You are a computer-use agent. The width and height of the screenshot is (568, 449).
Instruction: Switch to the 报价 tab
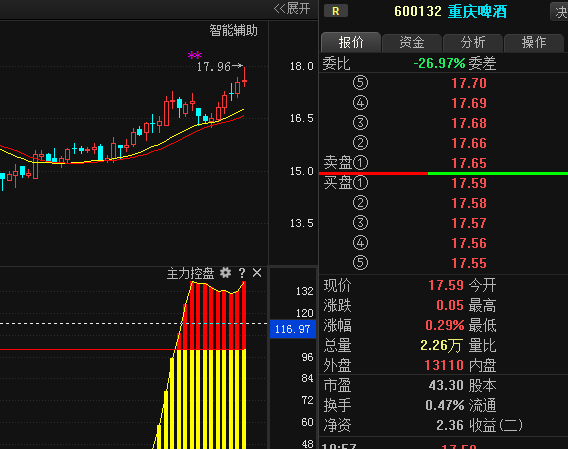(x=351, y=42)
